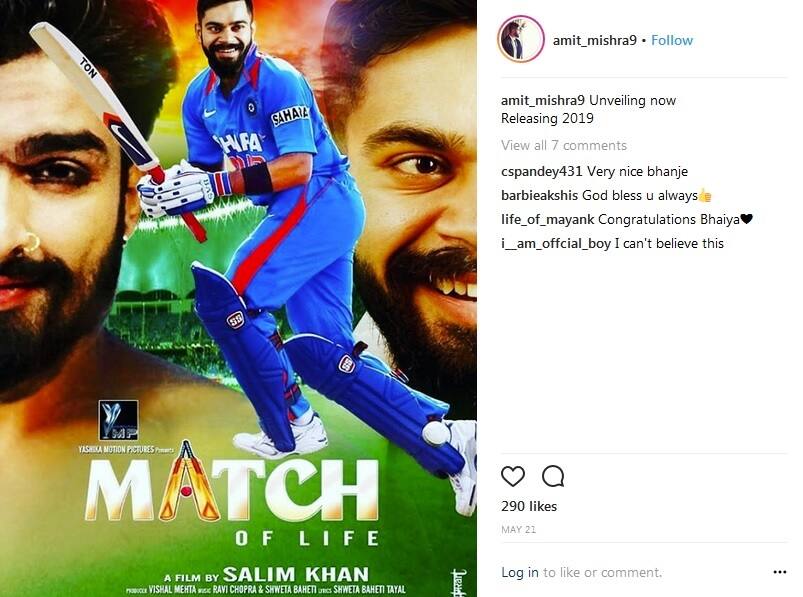The image size is (803, 597).
Task: Open amit_mishra9 username in post header
Action: [595, 40]
